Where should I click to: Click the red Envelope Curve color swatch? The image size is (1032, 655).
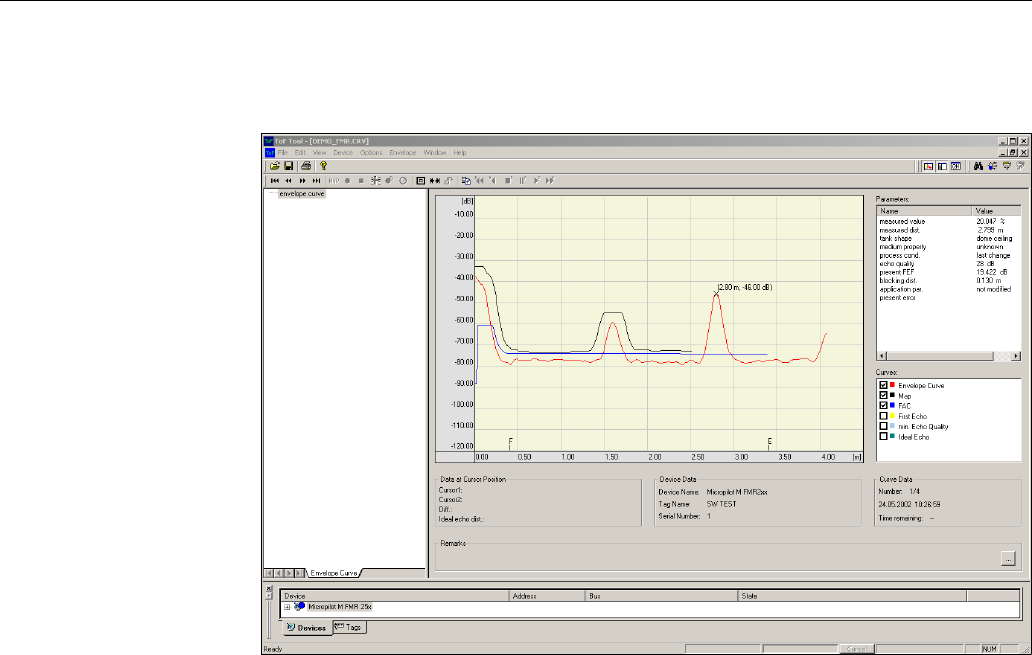click(x=892, y=384)
